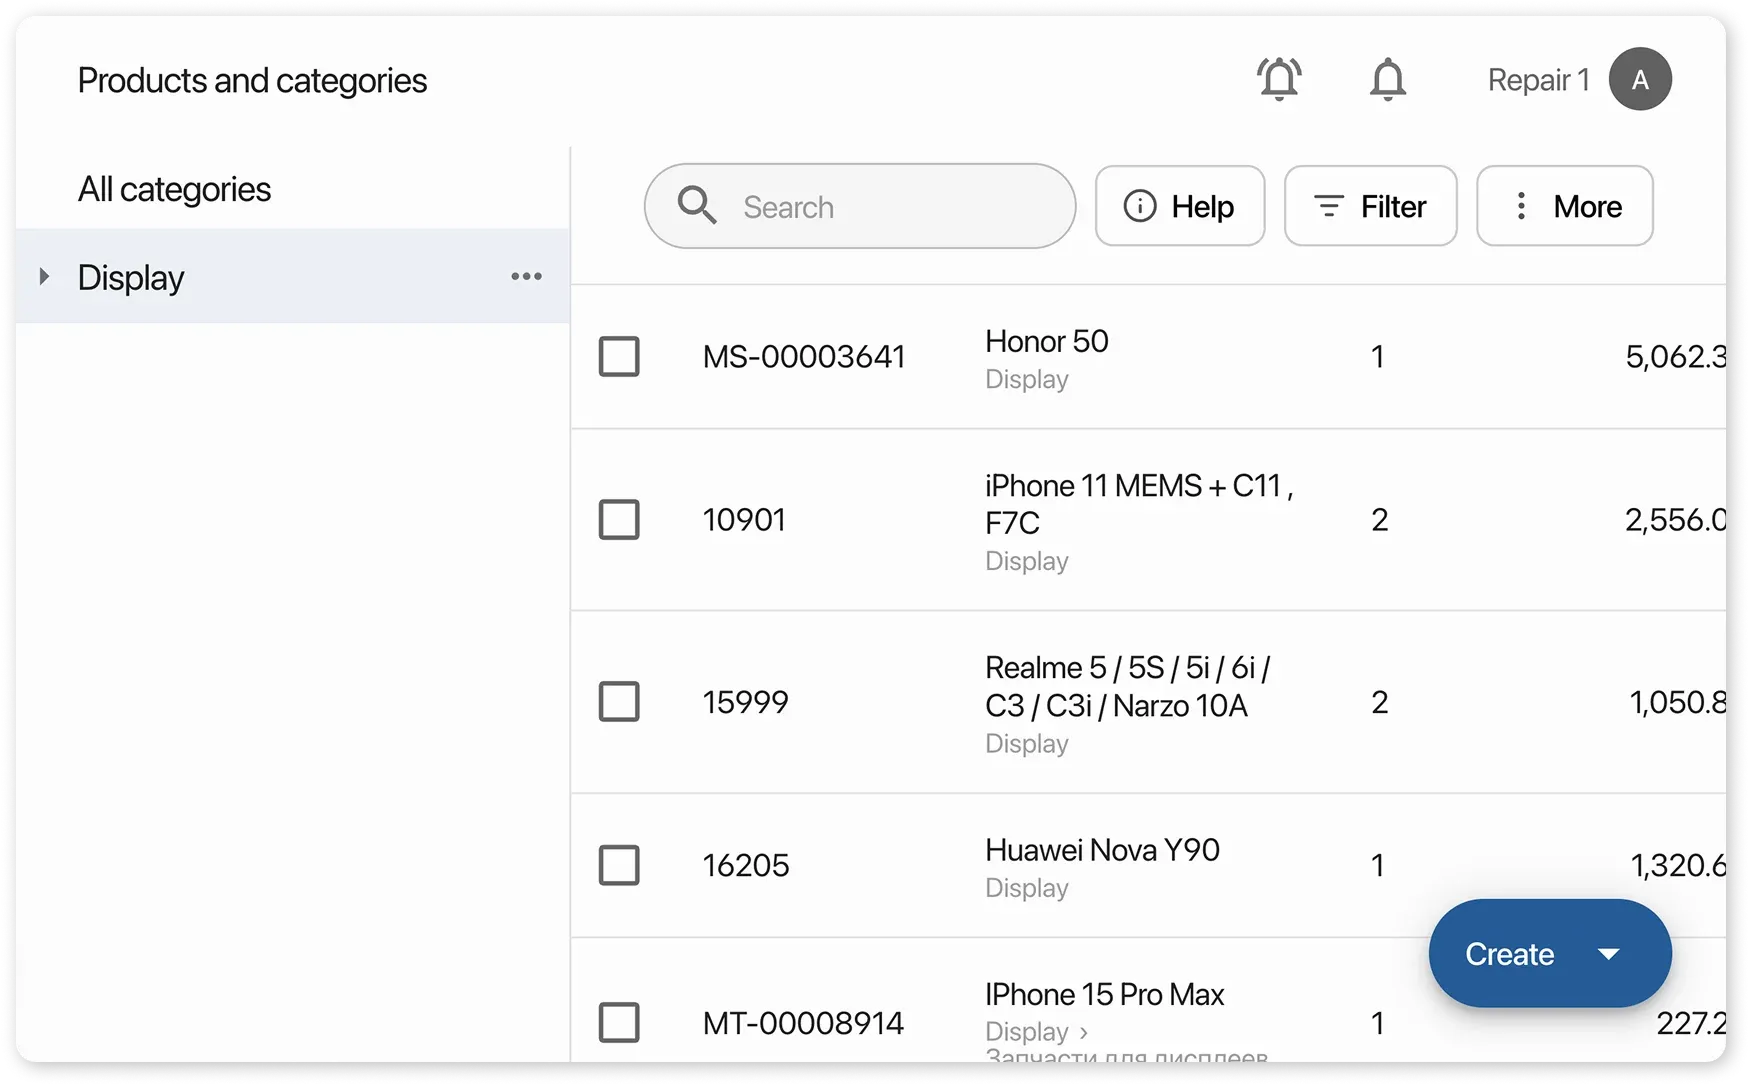Open the More options menu
The height and width of the screenshot is (1086, 1750).
coord(1564,206)
